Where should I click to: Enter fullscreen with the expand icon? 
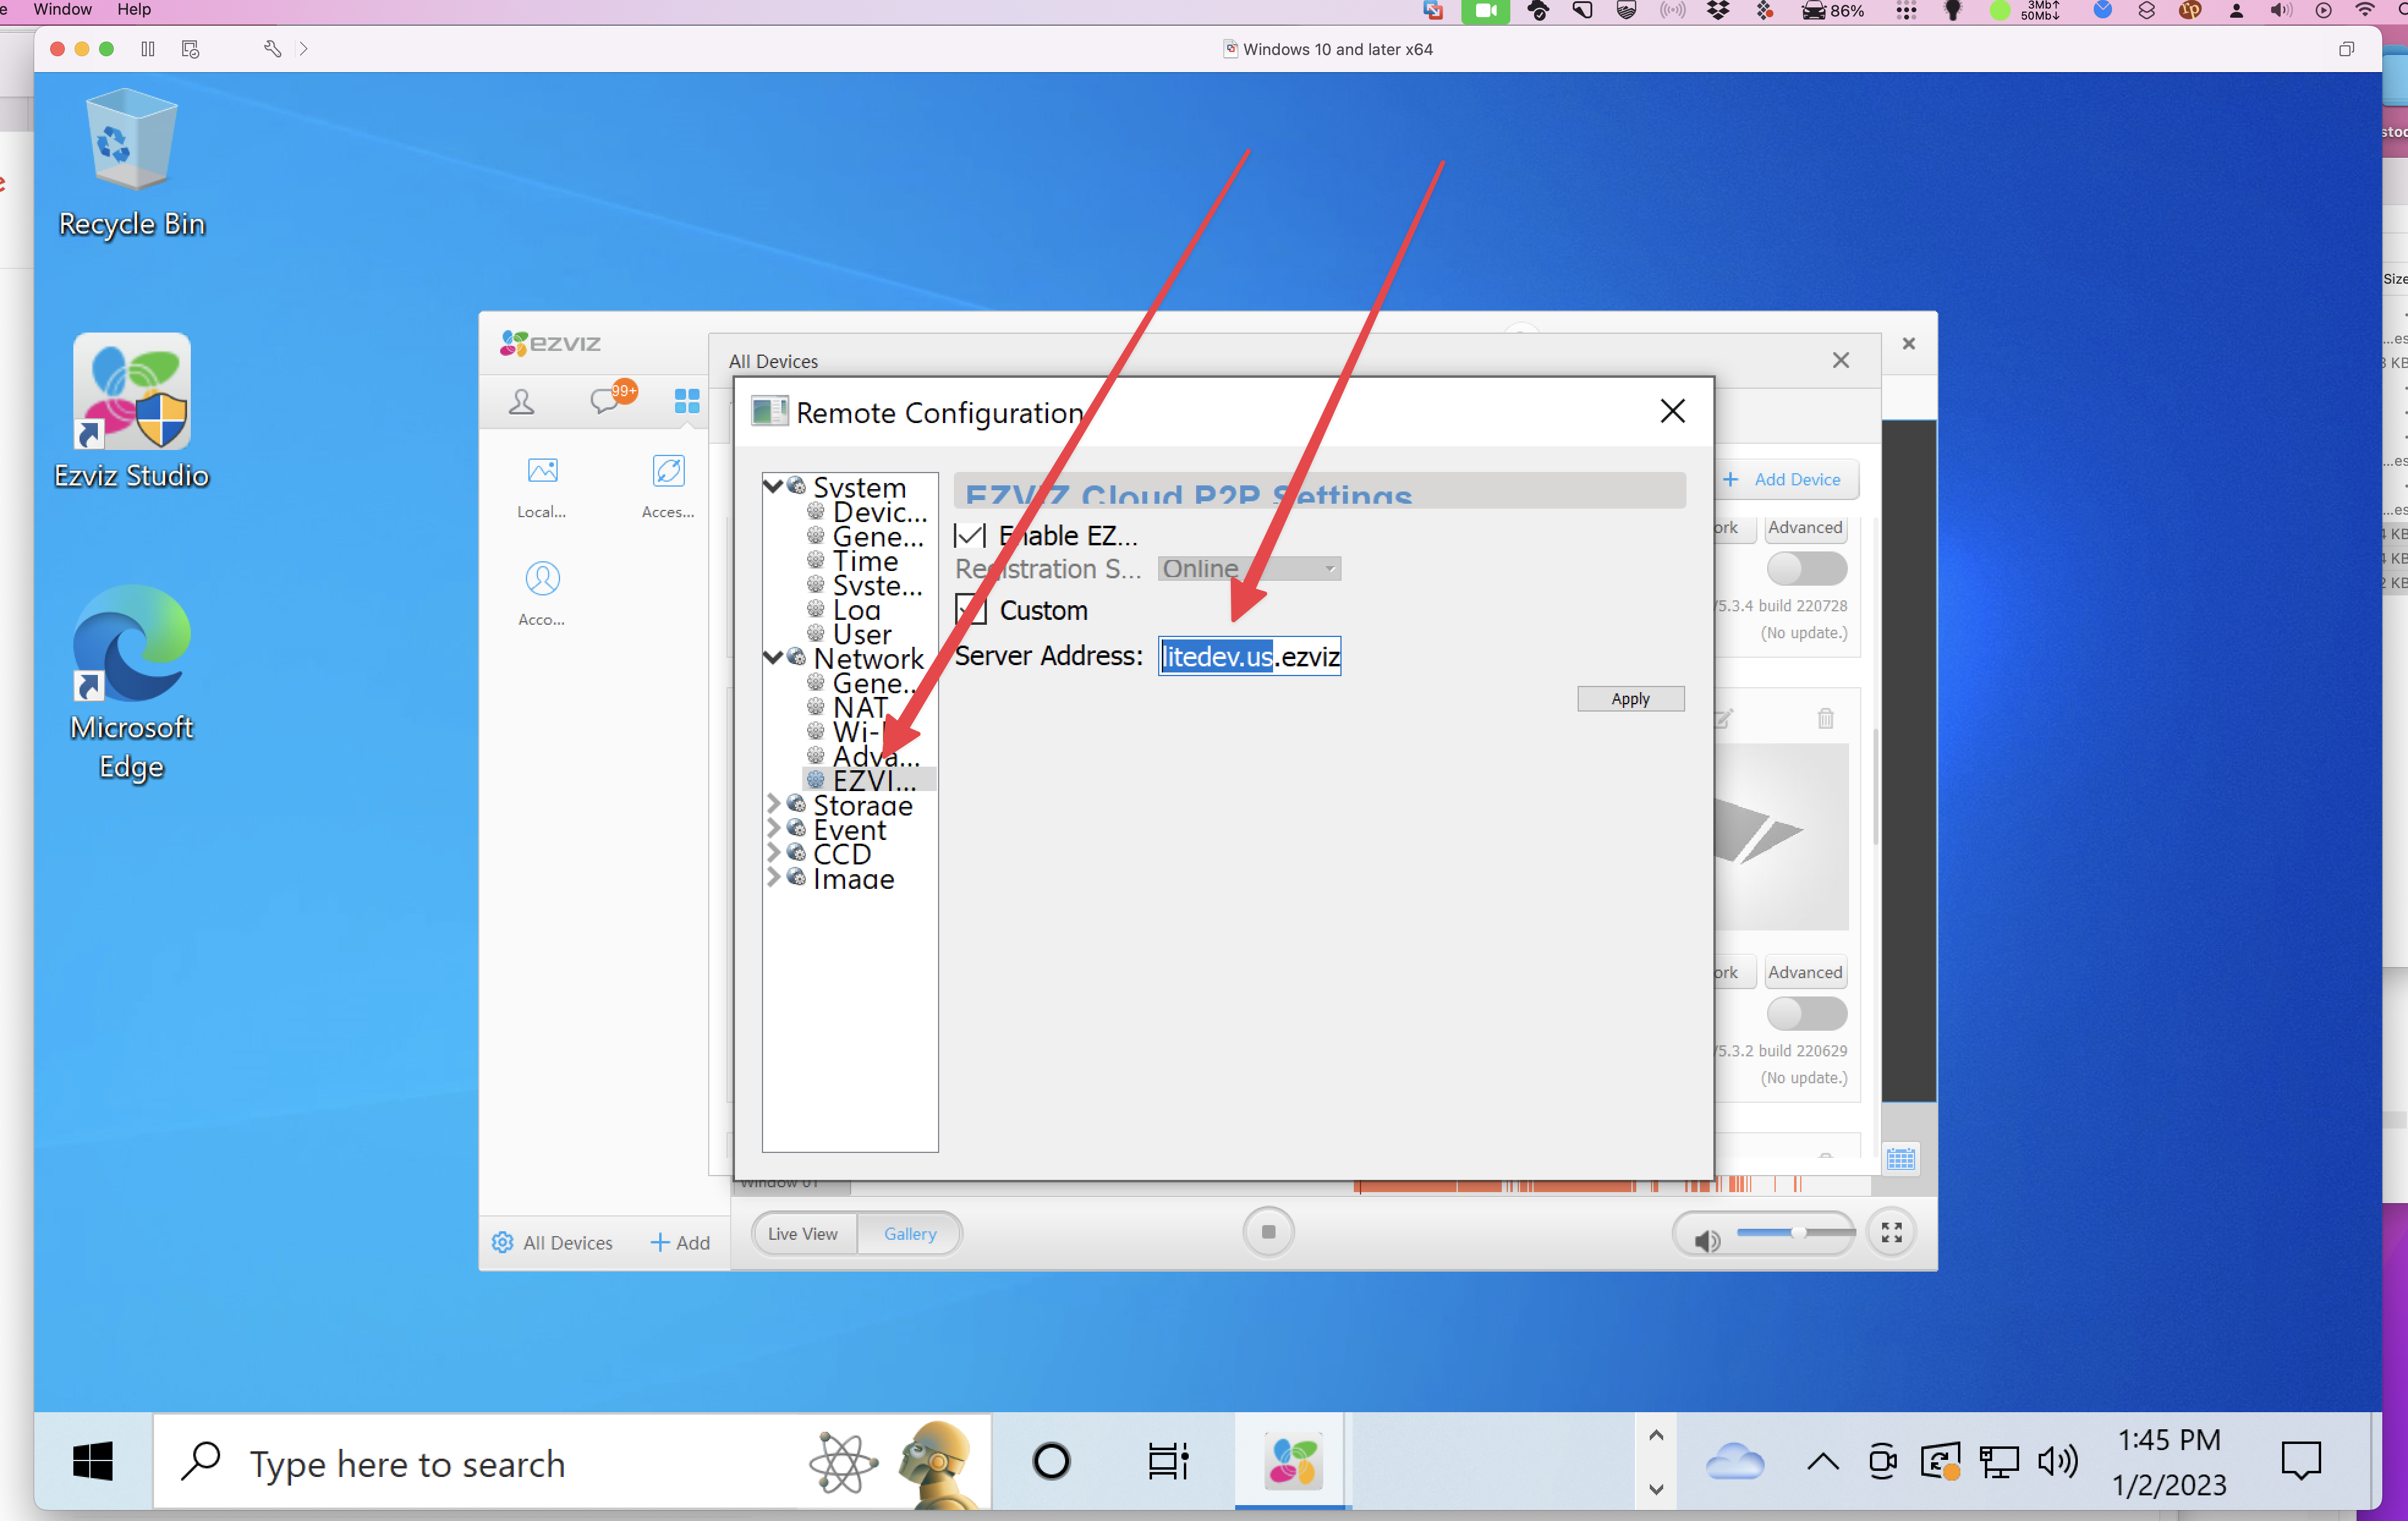1891,1232
